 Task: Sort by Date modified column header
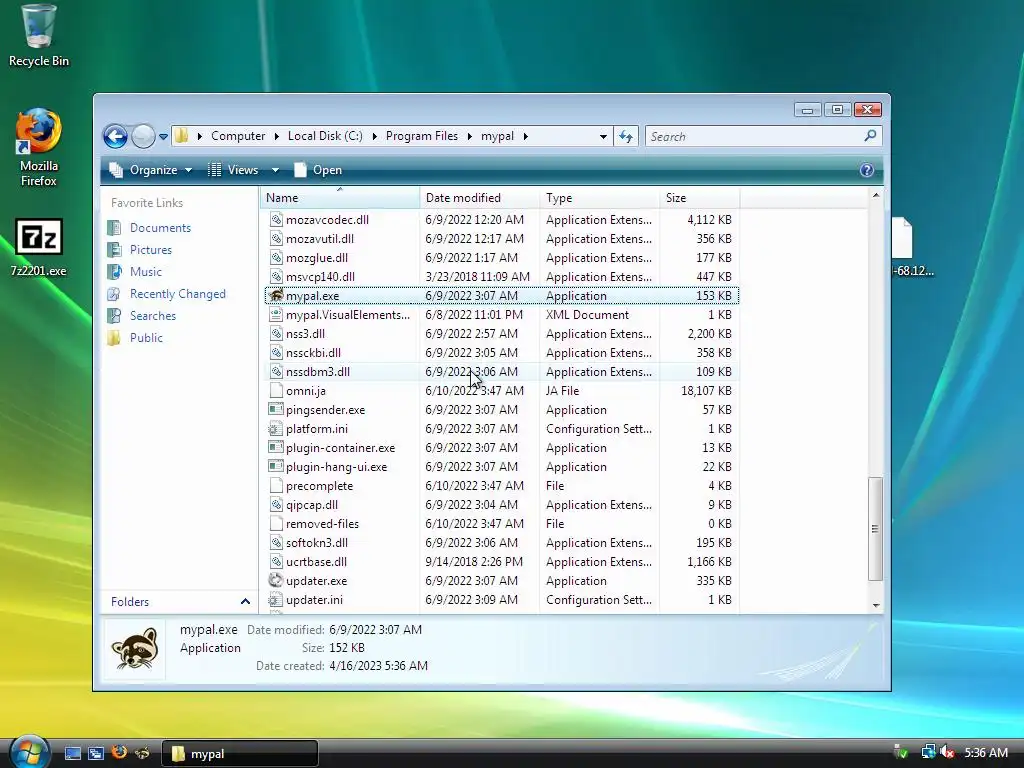(479, 198)
